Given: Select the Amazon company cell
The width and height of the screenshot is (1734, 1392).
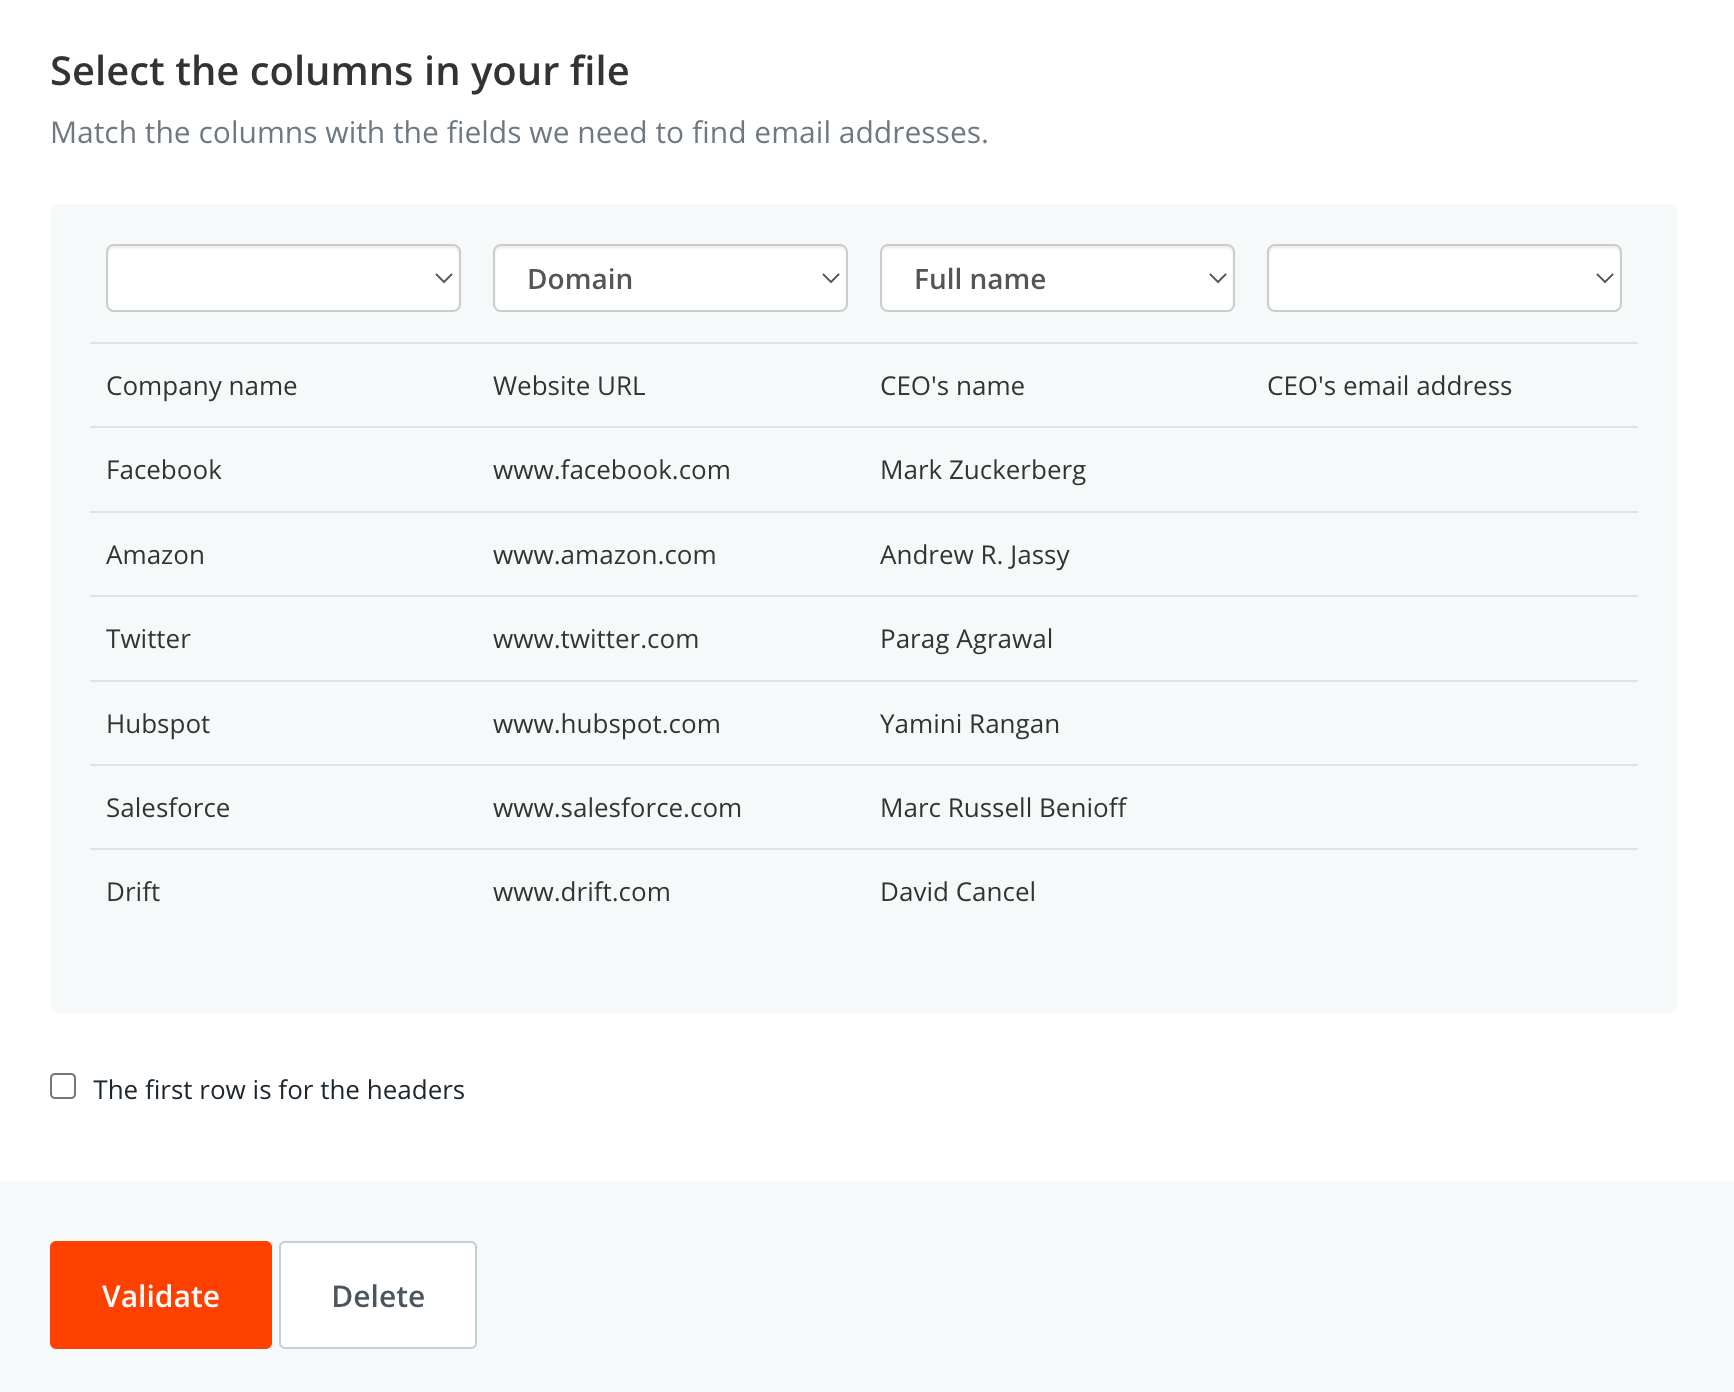Looking at the screenshot, I should pos(155,555).
